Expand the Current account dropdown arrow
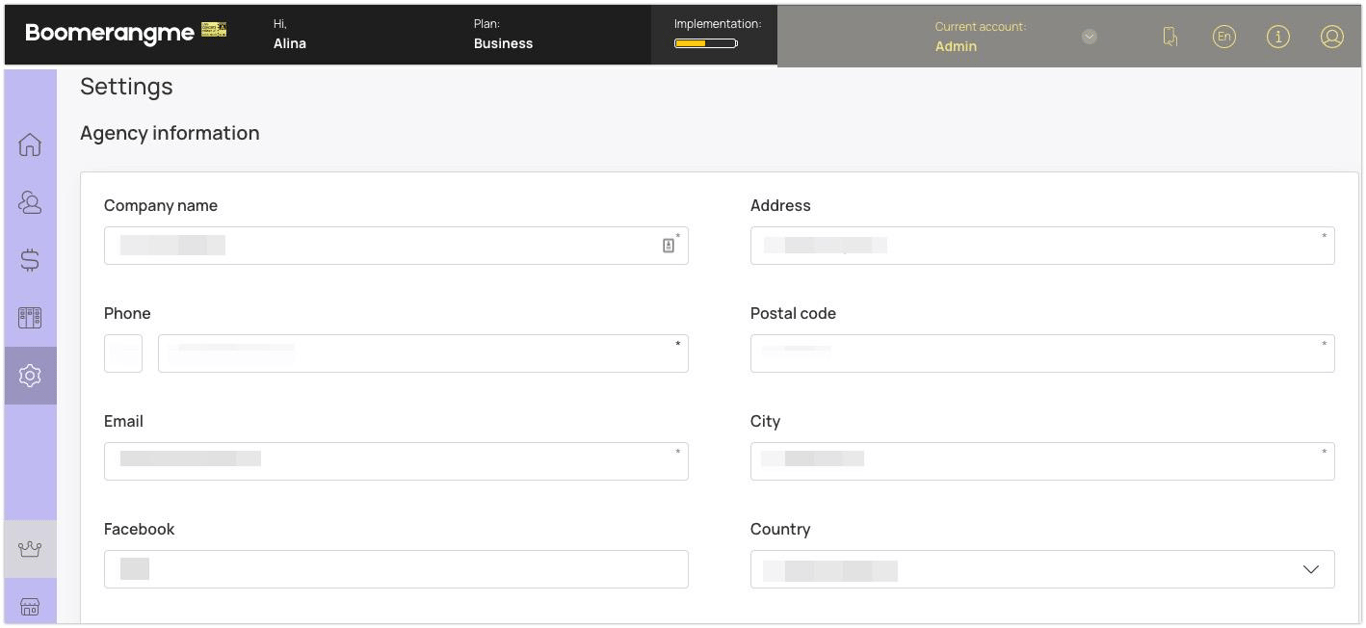This screenshot has width=1366, height=628. click(x=1090, y=37)
